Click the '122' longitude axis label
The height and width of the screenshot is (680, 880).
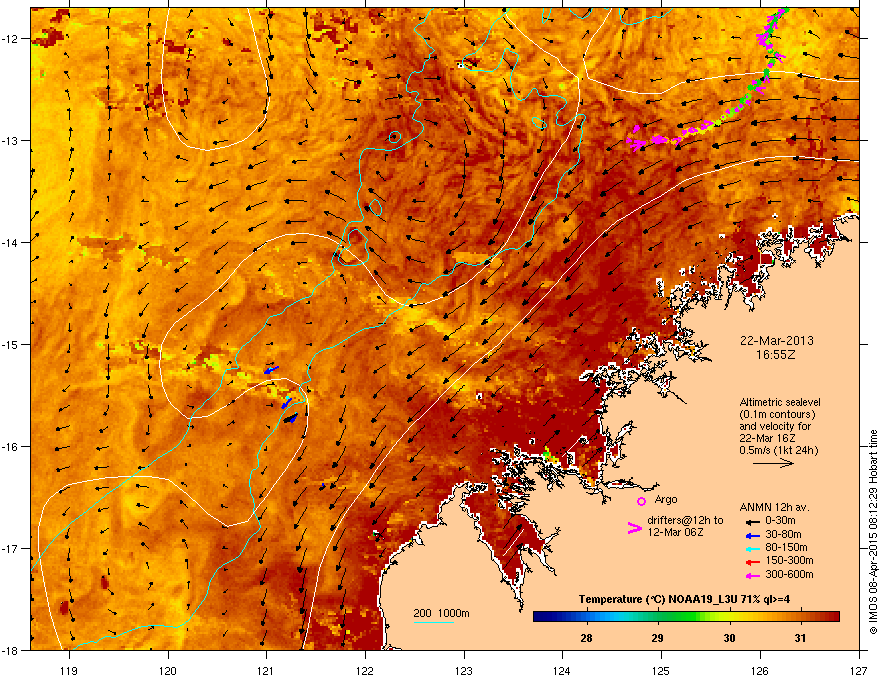(365, 670)
